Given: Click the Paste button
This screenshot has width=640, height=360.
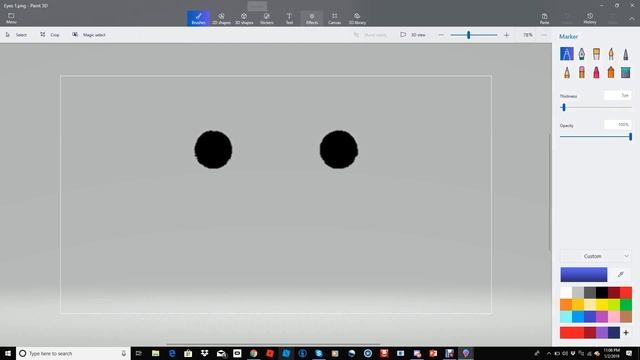Looking at the screenshot, I should (x=544, y=18).
